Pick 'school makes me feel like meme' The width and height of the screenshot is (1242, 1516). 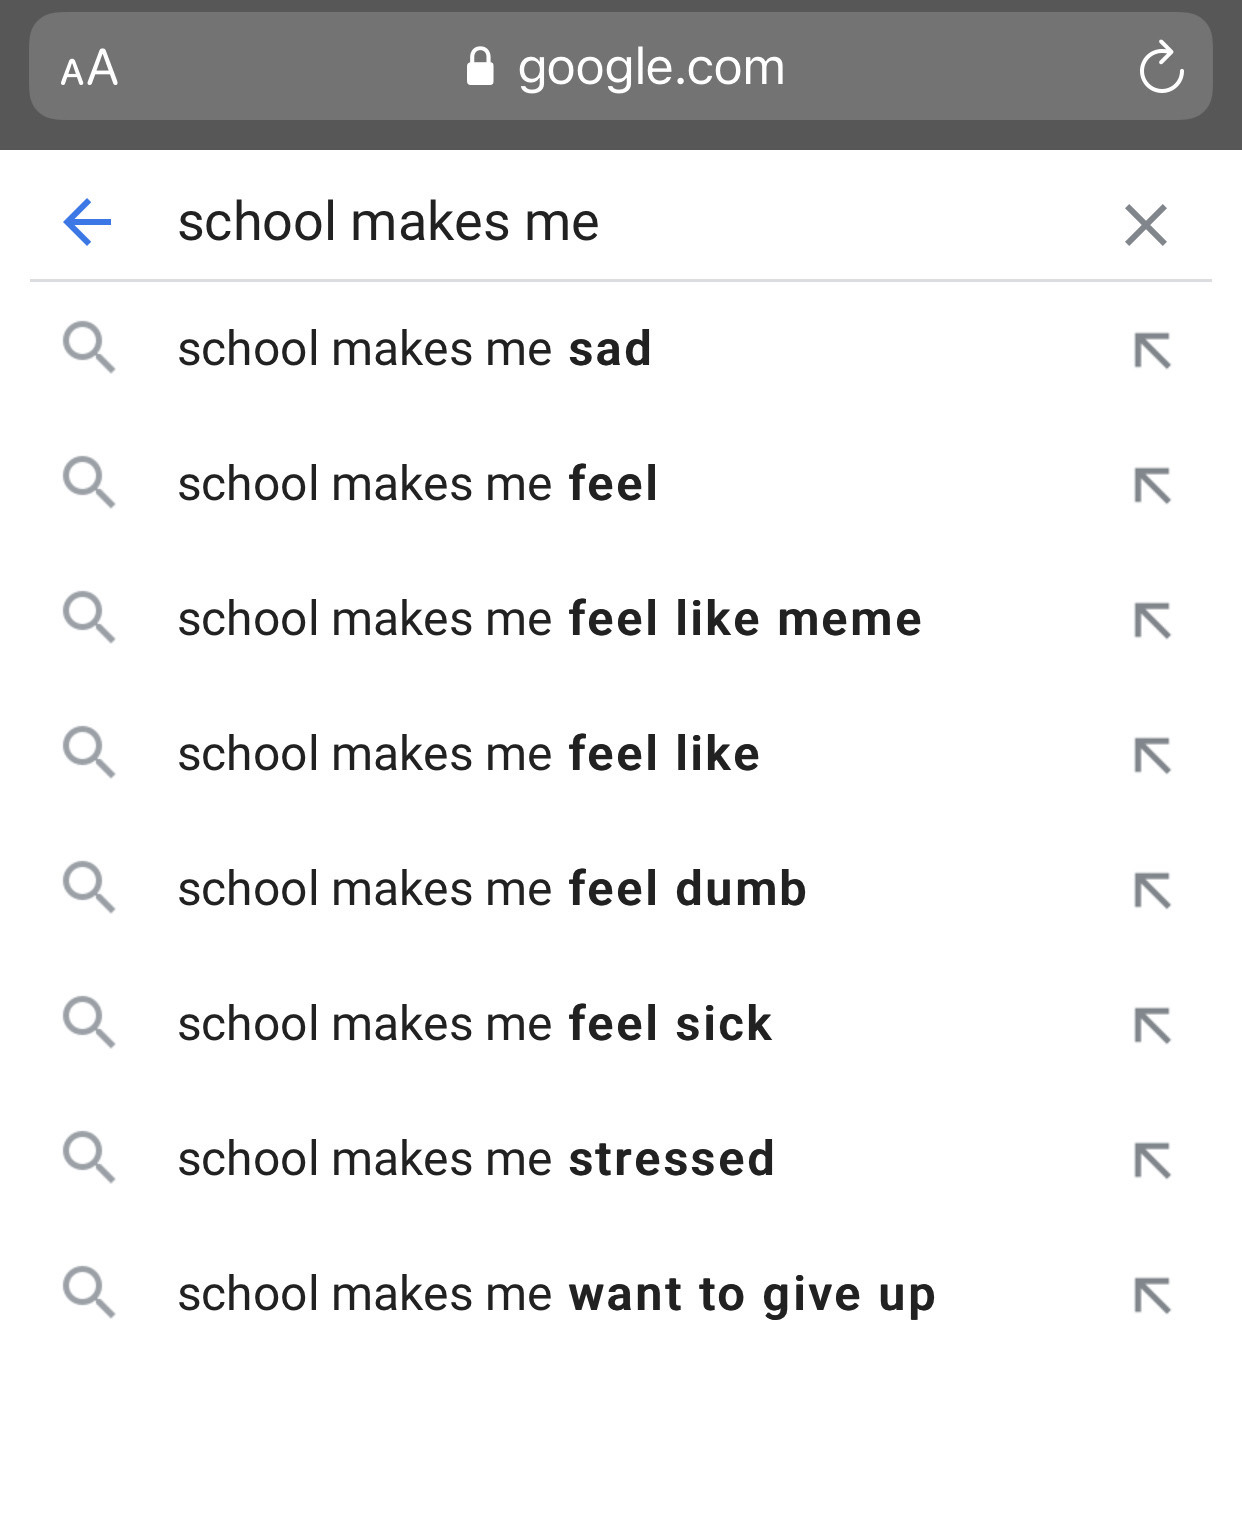click(x=620, y=619)
